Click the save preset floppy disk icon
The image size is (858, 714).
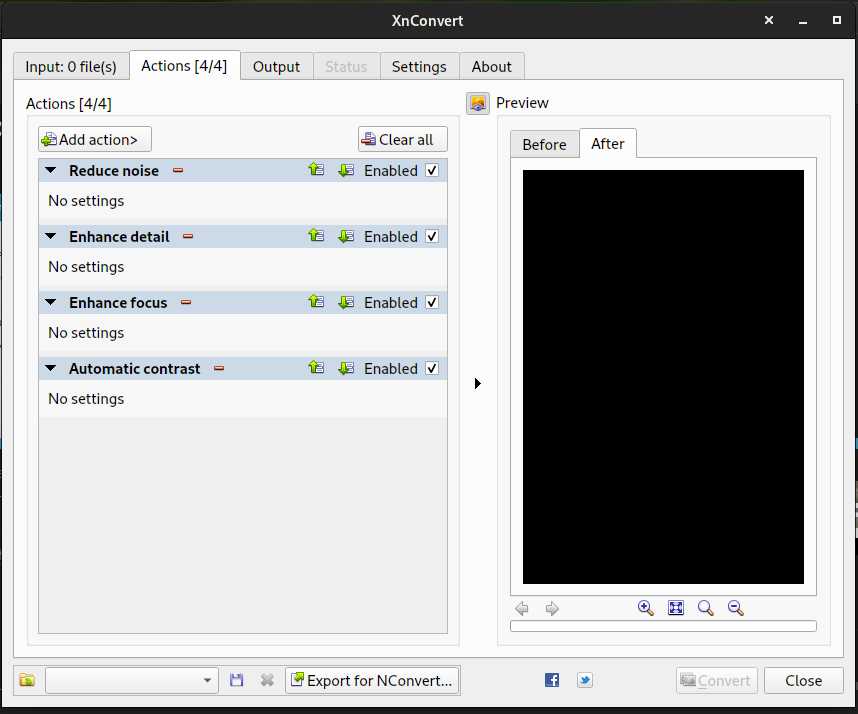tap(236, 680)
